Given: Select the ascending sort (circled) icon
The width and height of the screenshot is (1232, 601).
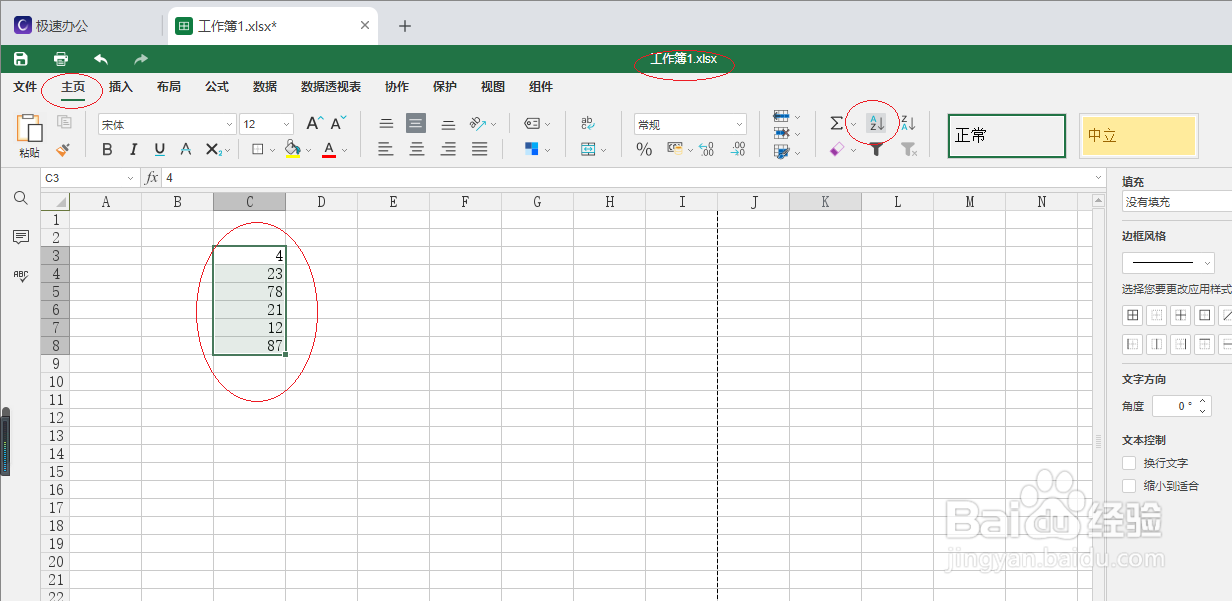Looking at the screenshot, I should click(875, 123).
